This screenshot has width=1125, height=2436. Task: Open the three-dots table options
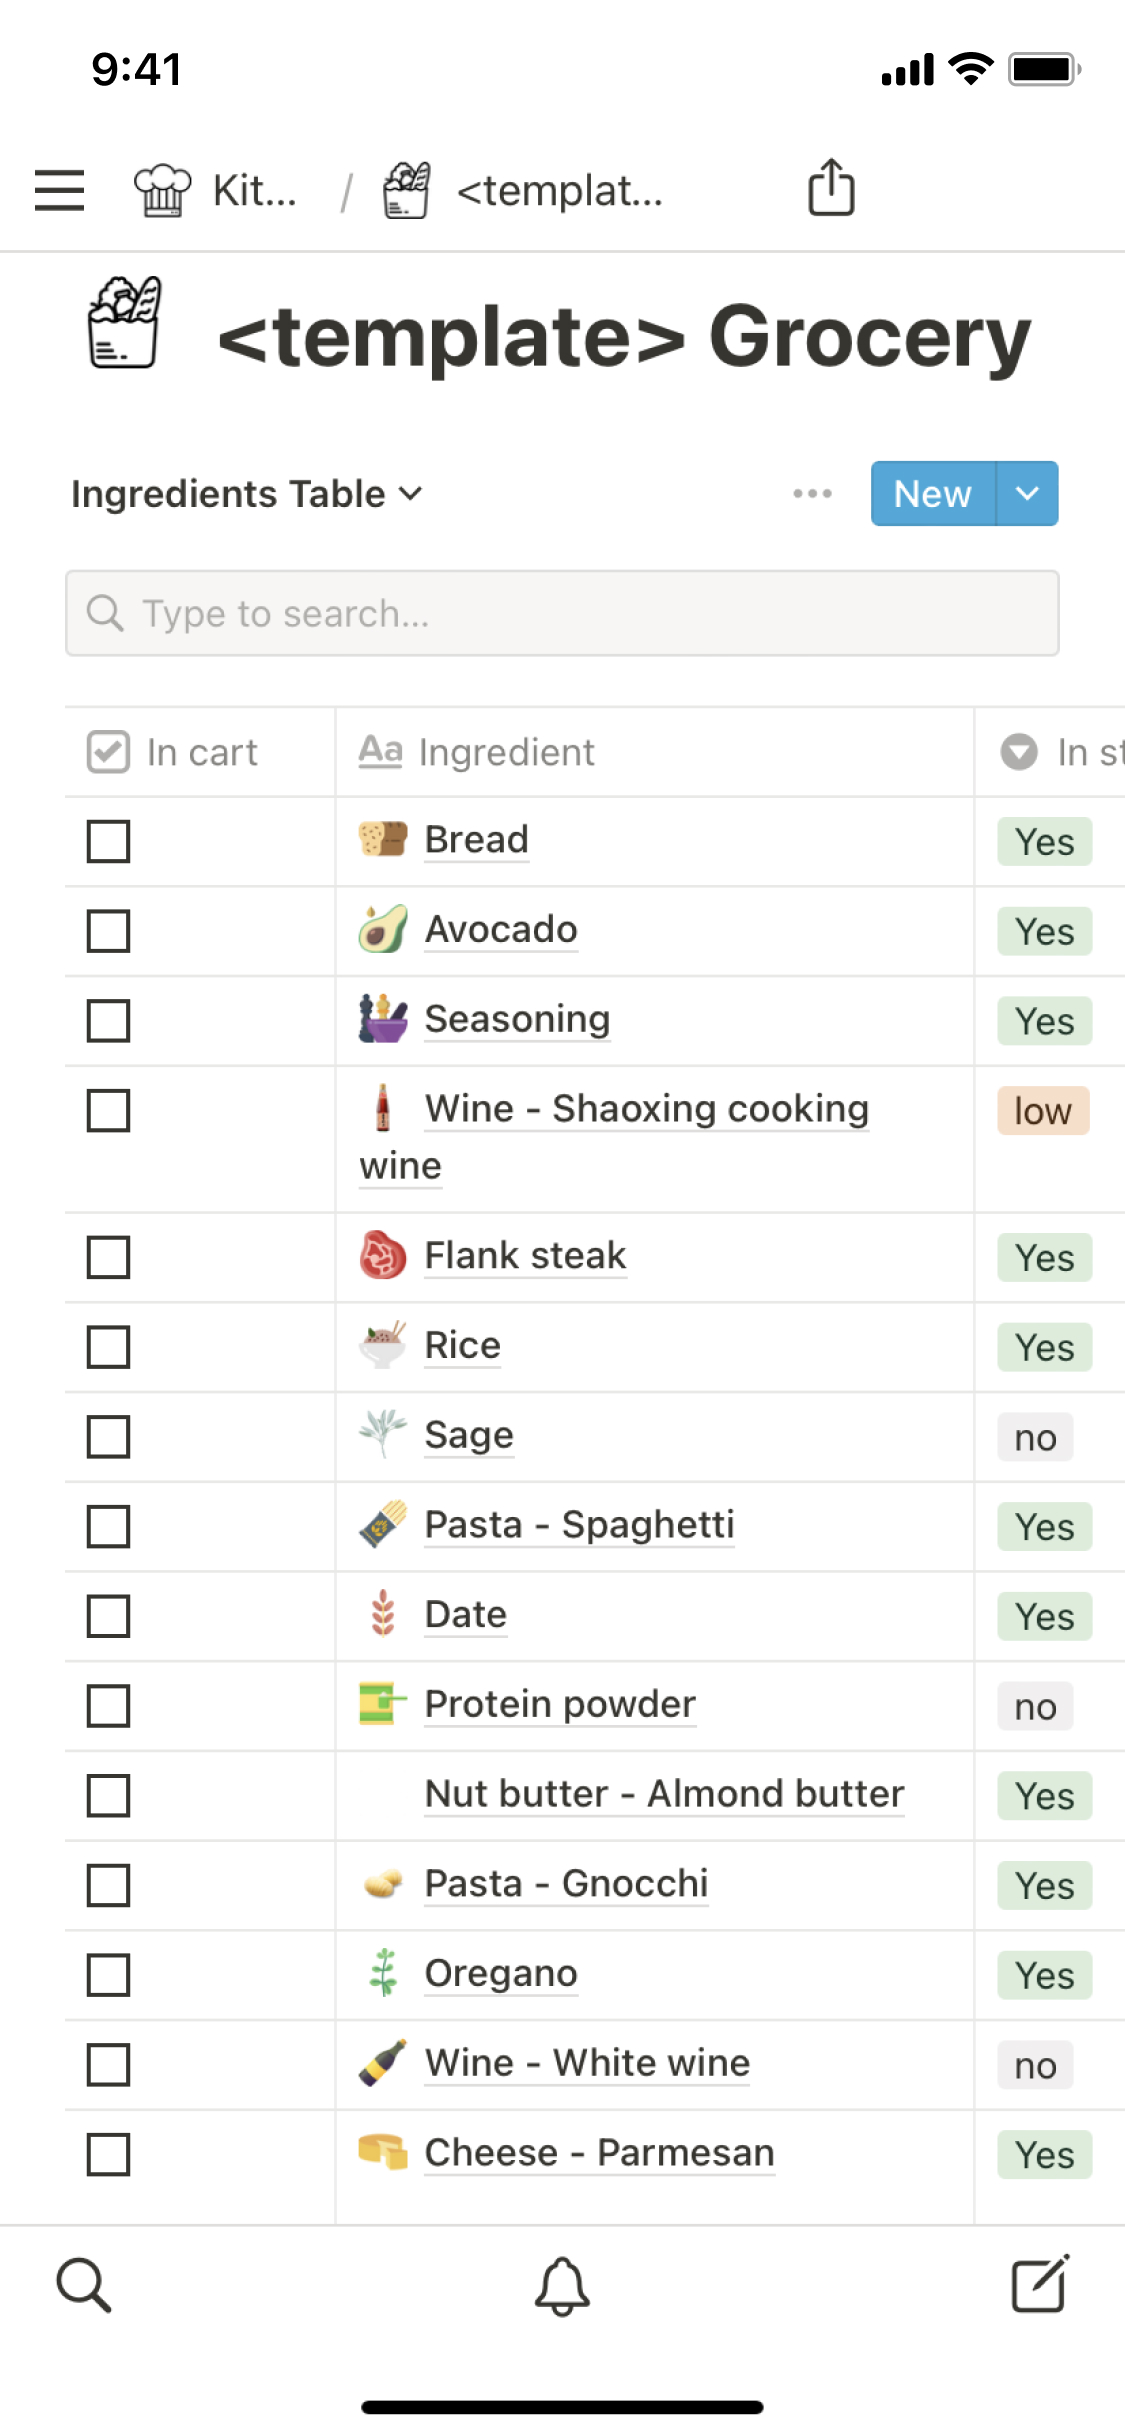[x=812, y=493]
